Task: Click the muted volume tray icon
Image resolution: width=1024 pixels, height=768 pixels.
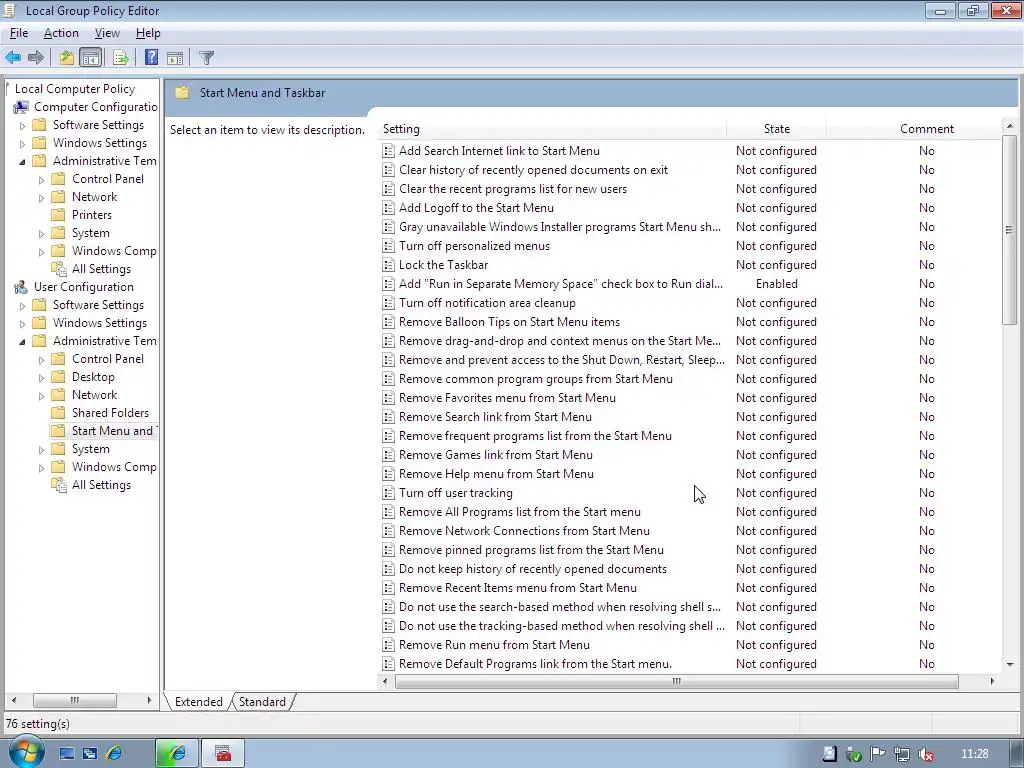Action: (925, 754)
